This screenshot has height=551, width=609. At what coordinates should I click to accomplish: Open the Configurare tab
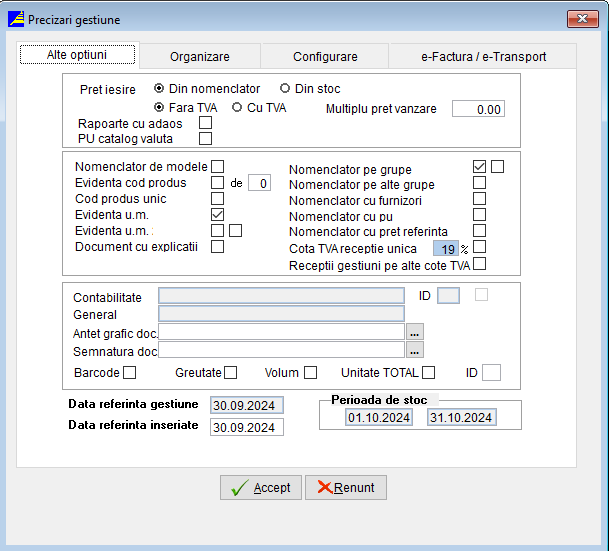[325, 57]
